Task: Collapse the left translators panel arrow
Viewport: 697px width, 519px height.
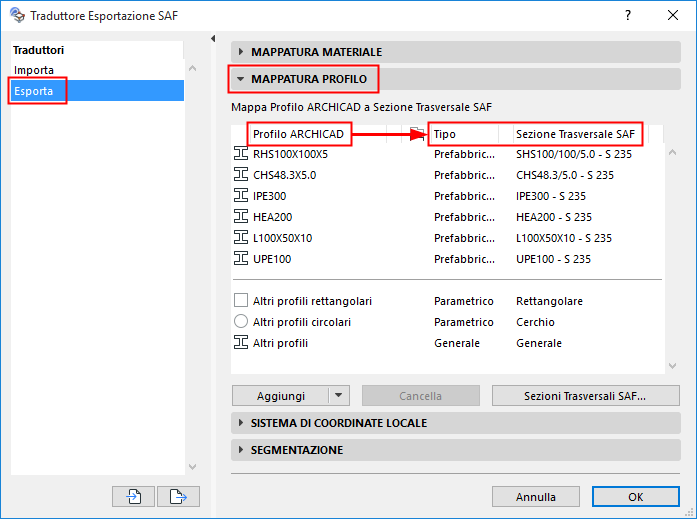Action: click(x=213, y=39)
